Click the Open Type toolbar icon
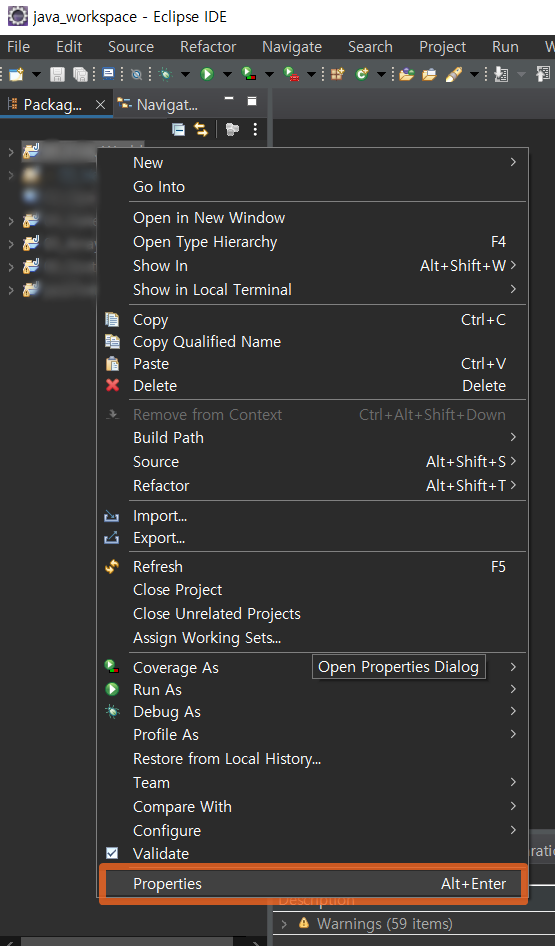The width and height of the screenshot is (555, 946). coord(406,74)
